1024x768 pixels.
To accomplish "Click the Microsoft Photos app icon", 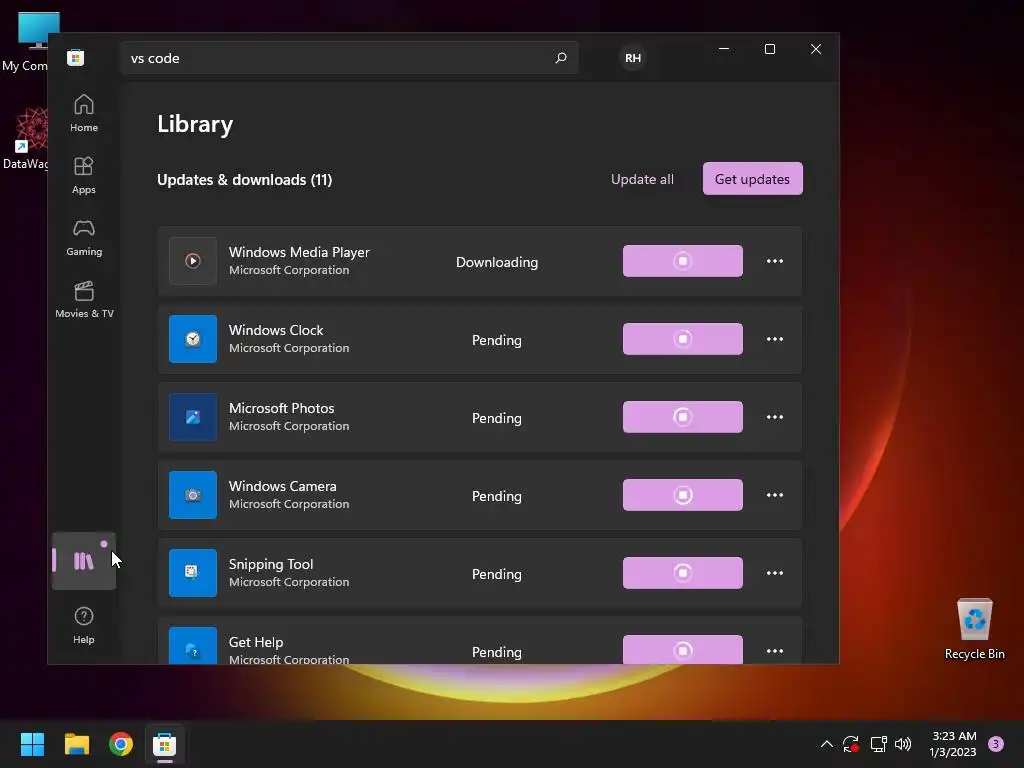I will tap(193, 417).
